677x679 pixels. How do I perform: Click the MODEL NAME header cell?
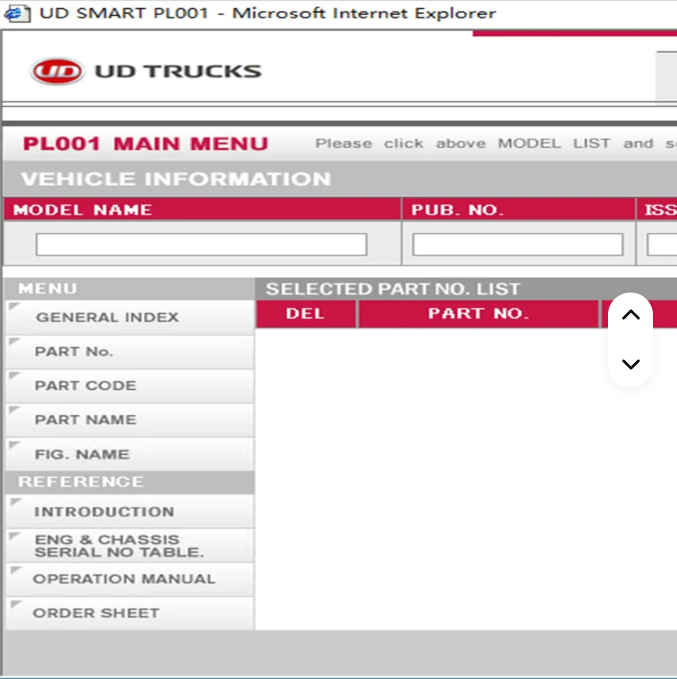click(202, 210)
